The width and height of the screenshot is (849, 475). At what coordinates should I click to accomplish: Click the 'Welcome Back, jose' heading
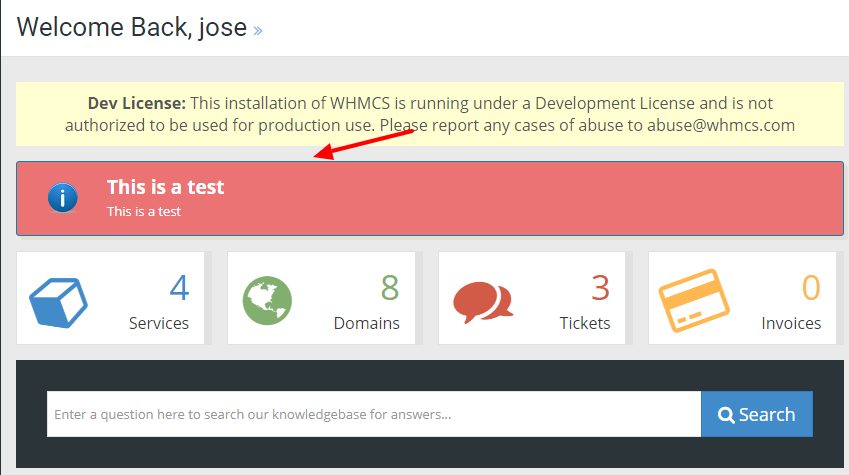[x=132, y=27]
